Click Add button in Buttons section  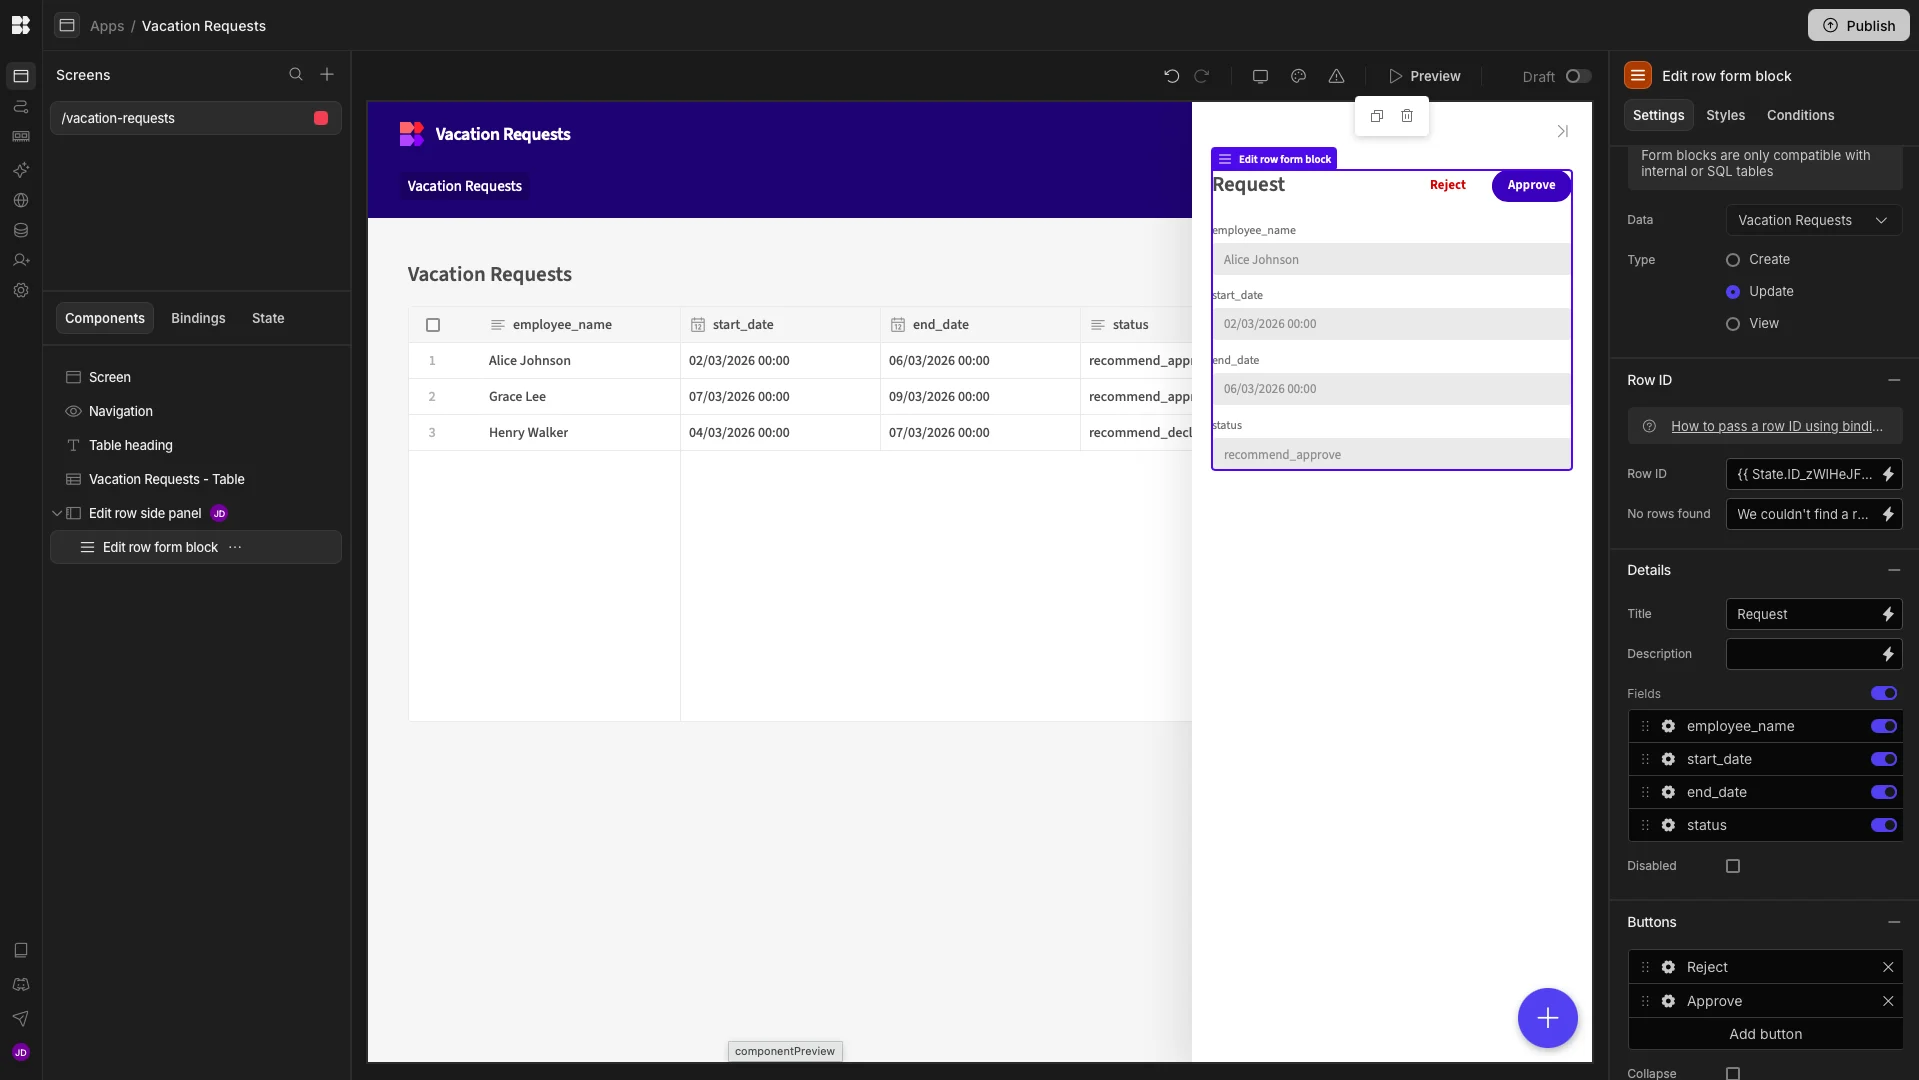(x=1765, y=1034)
